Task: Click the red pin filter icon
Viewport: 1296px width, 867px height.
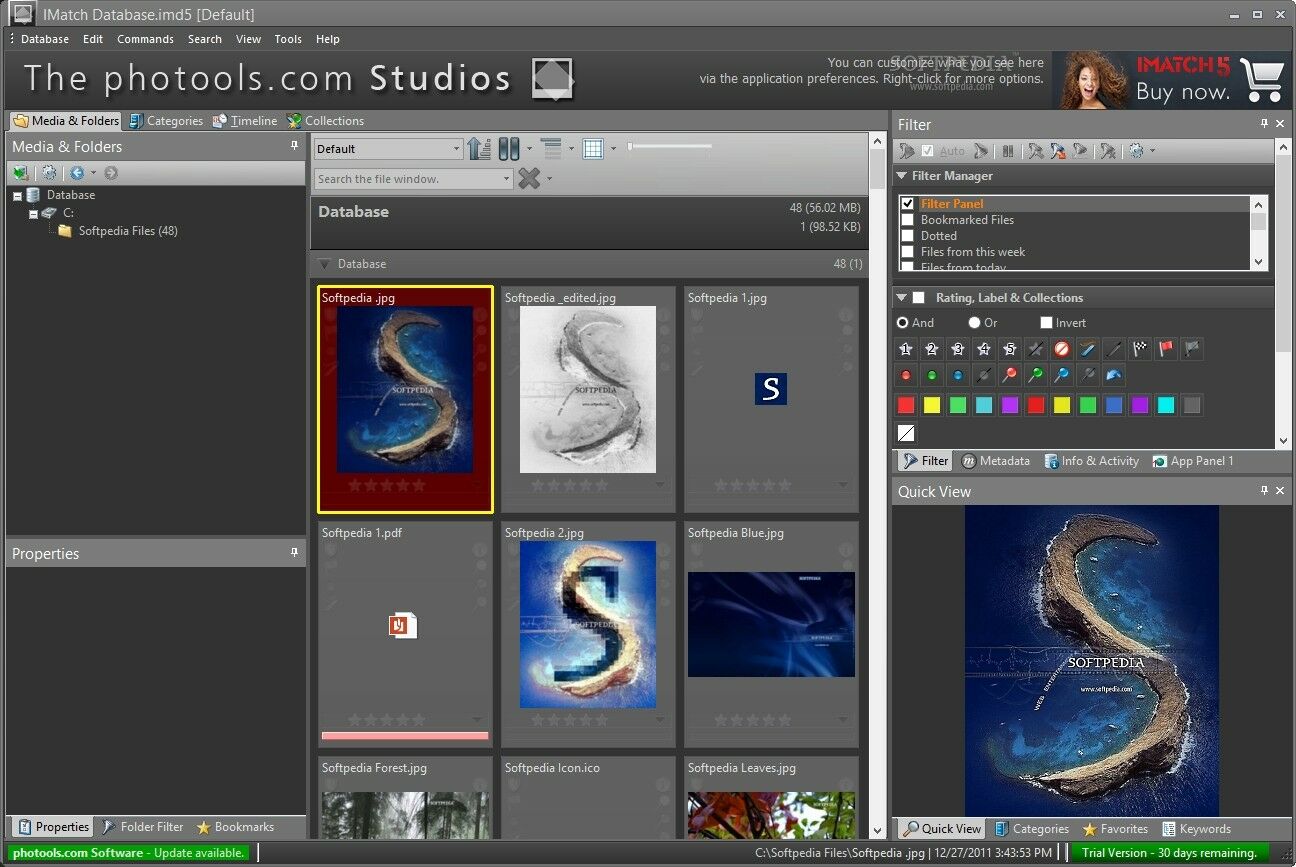Action: [1010, 376]
